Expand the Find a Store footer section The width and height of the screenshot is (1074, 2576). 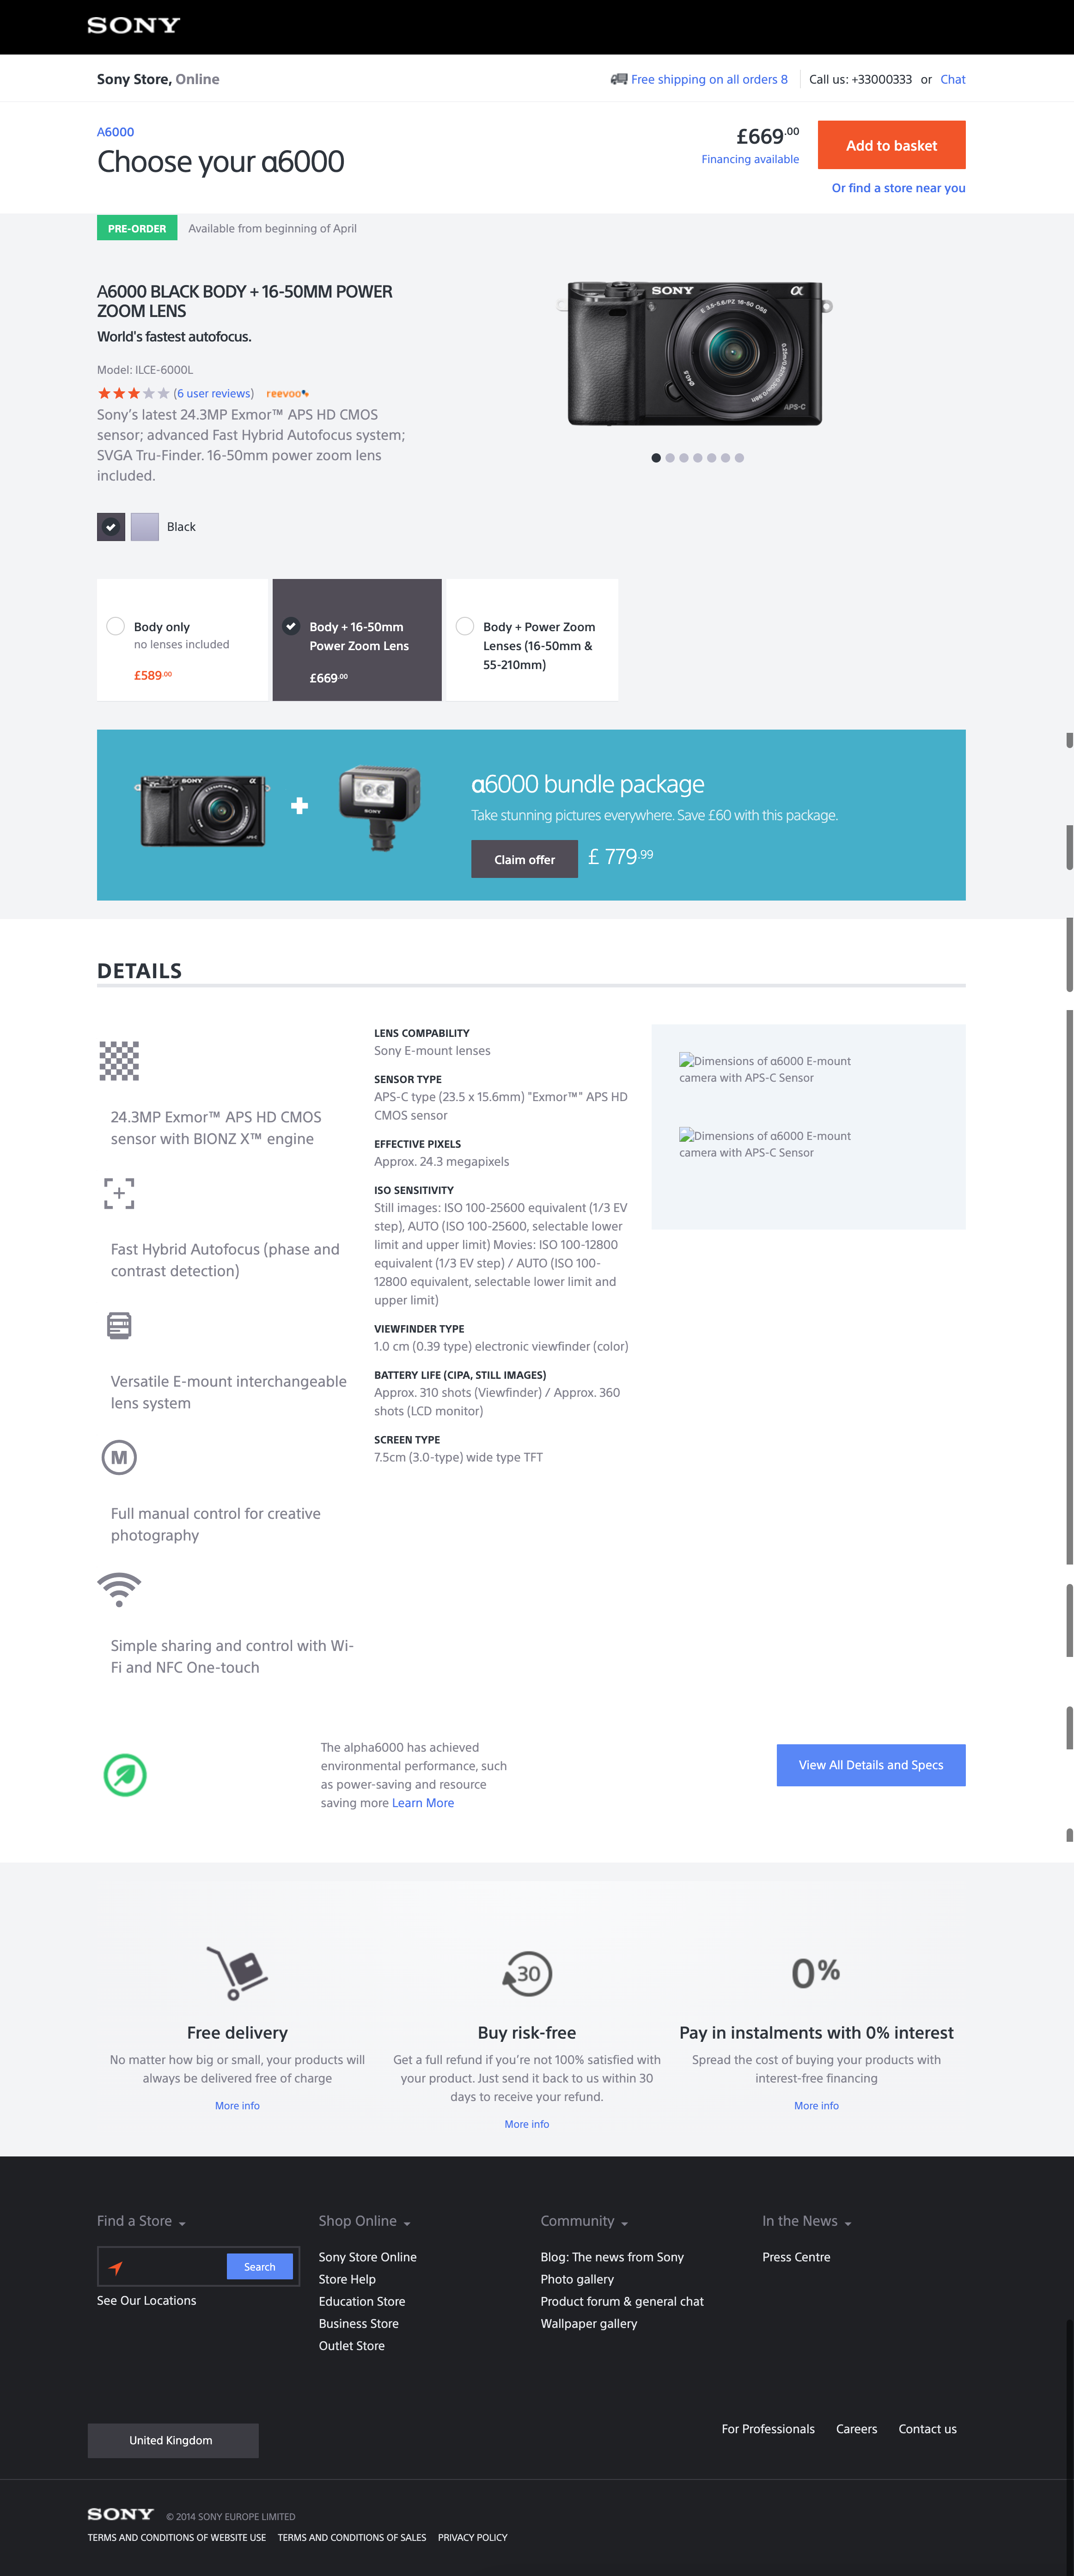pos(141,2221)
